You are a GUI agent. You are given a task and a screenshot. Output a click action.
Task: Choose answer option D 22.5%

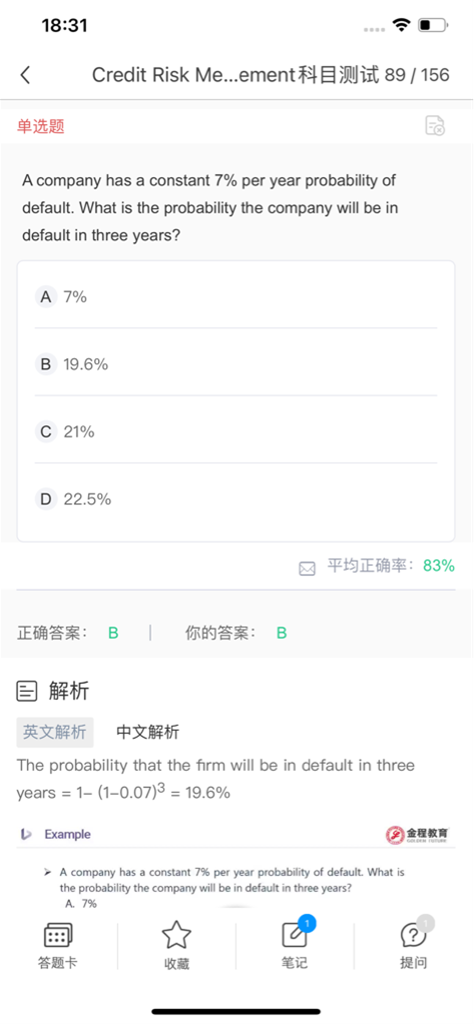tap(236, 500)
